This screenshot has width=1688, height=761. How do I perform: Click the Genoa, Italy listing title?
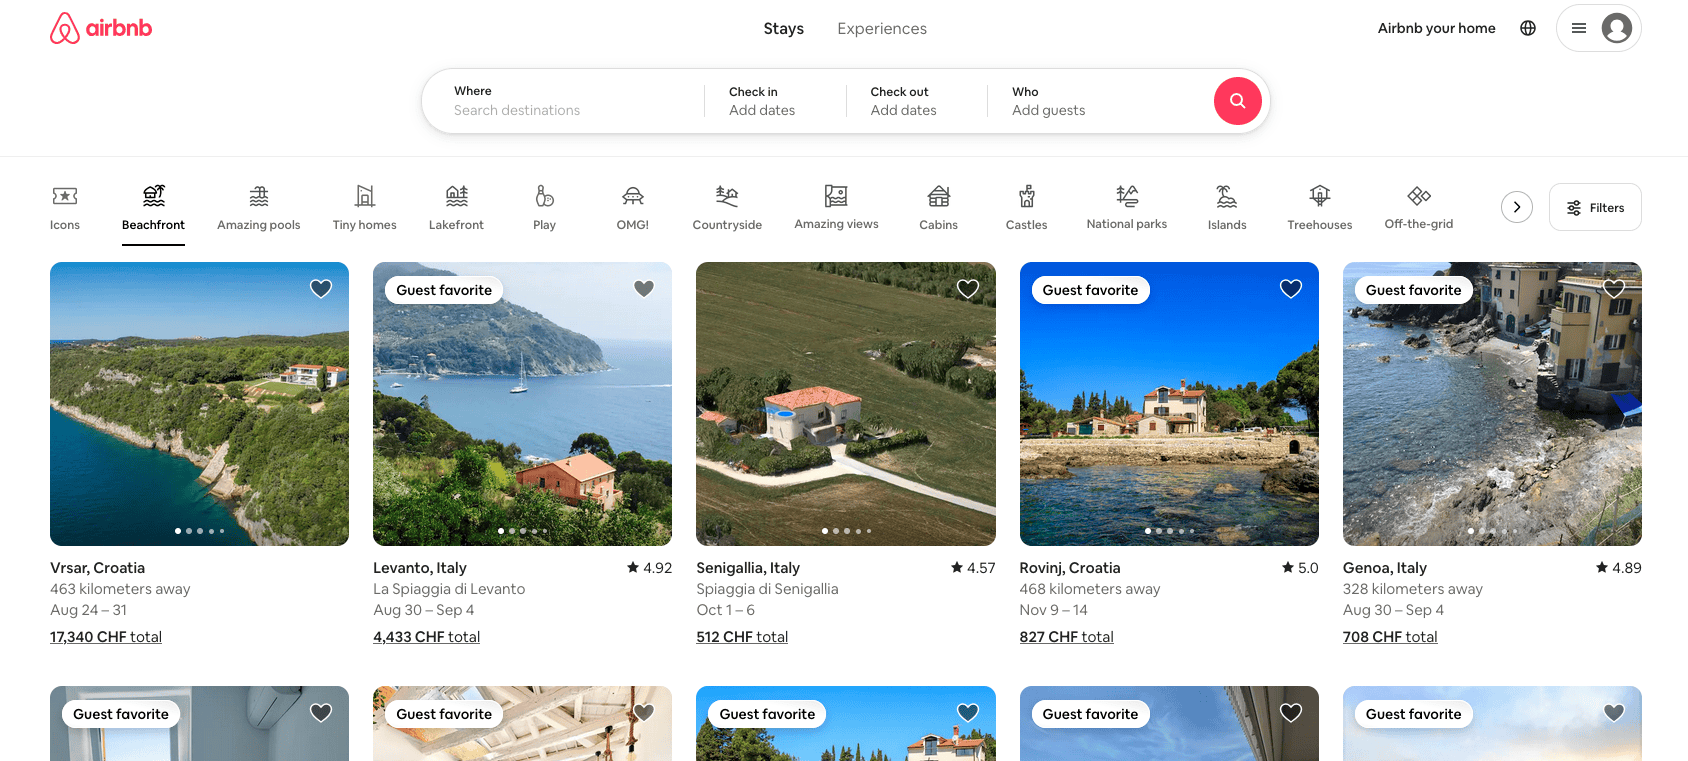pos(1385,568)
